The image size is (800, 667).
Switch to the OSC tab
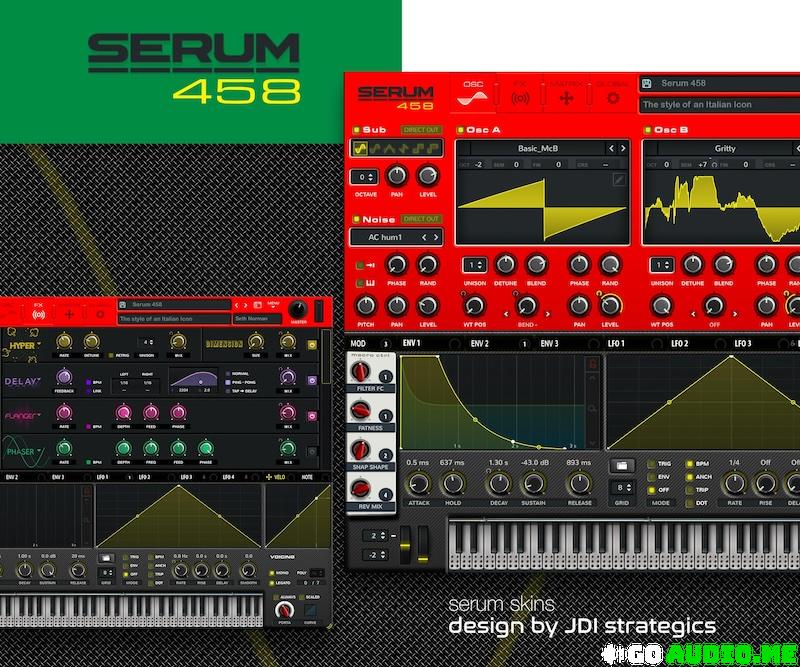click(x=473, y=92)
